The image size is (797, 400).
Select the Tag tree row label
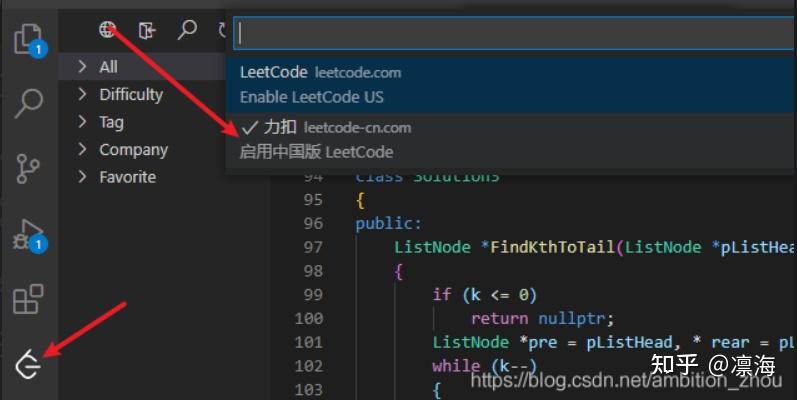111,122
